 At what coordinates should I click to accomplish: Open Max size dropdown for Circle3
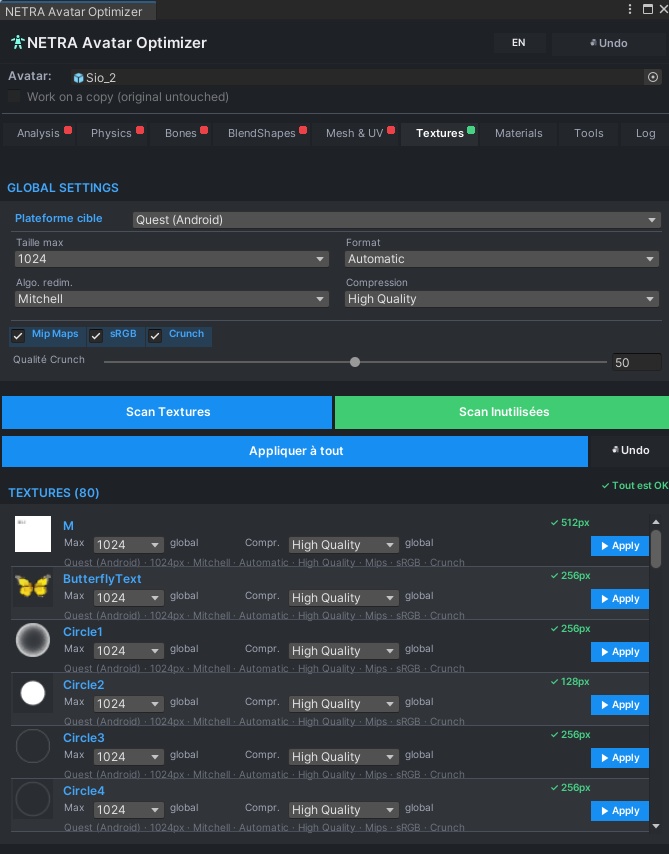click(129, 757)
